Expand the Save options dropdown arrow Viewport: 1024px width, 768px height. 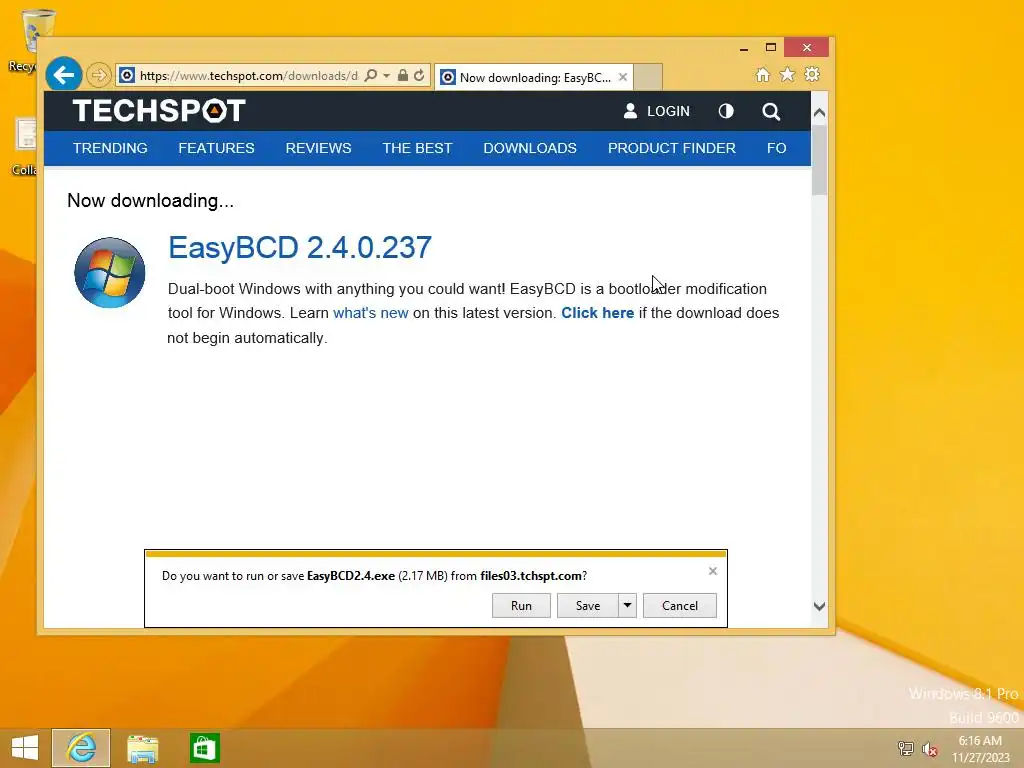627,605
